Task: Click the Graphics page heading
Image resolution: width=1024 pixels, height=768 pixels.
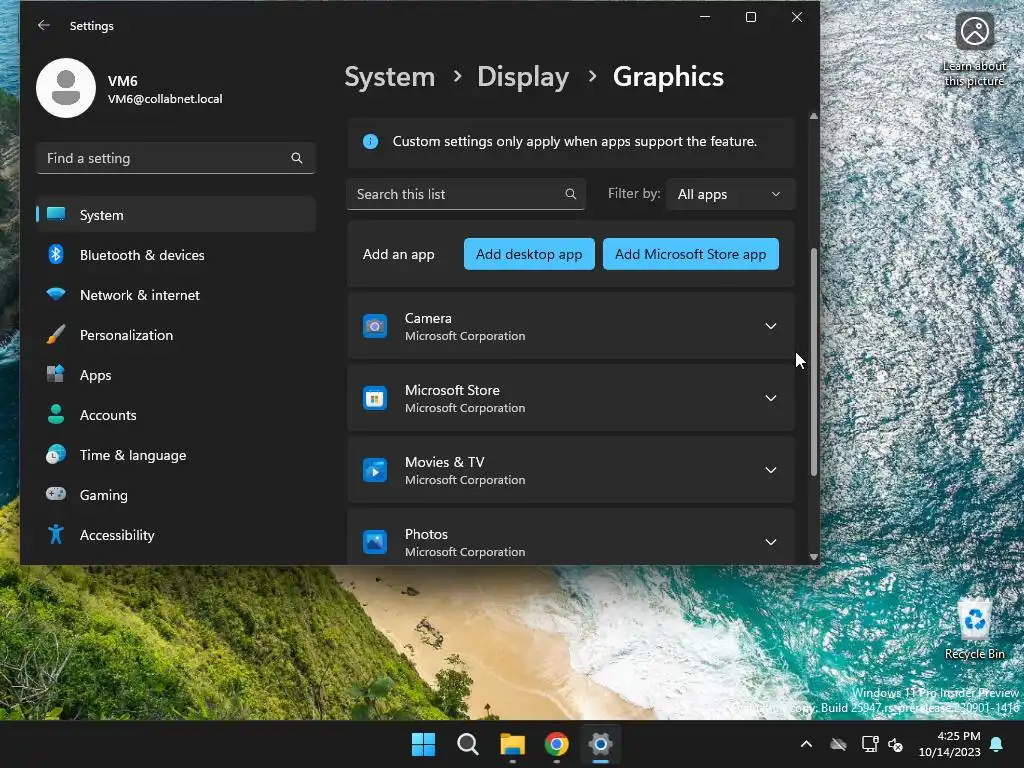Action: [667, 77]
